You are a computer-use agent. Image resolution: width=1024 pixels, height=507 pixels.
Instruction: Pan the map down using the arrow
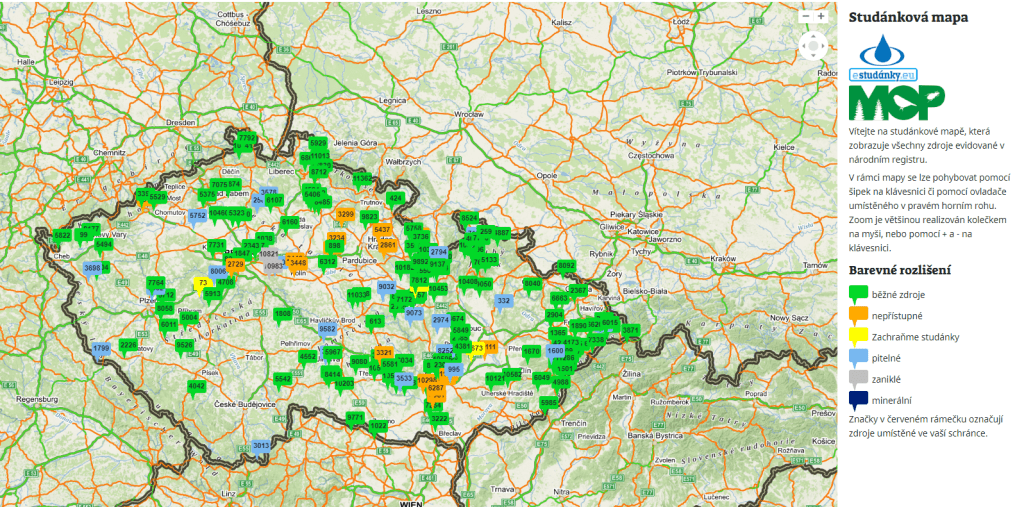(814, 55)
